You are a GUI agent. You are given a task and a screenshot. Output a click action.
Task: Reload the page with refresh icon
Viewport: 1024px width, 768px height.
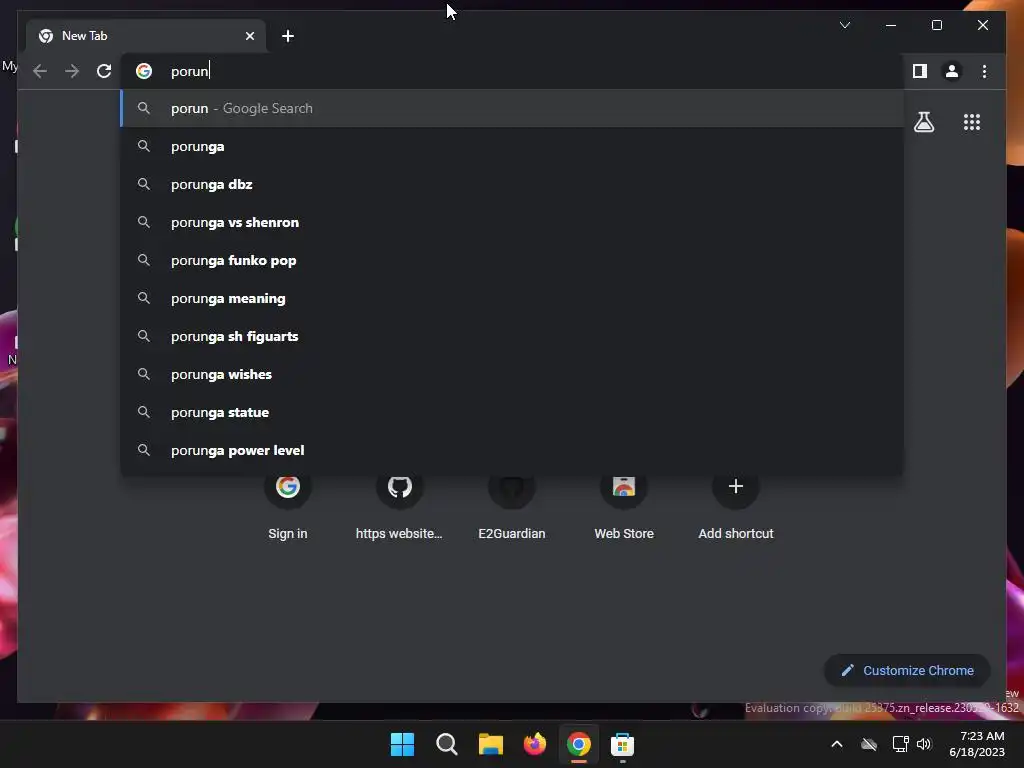pyautogui.click(x=104, y=71)
